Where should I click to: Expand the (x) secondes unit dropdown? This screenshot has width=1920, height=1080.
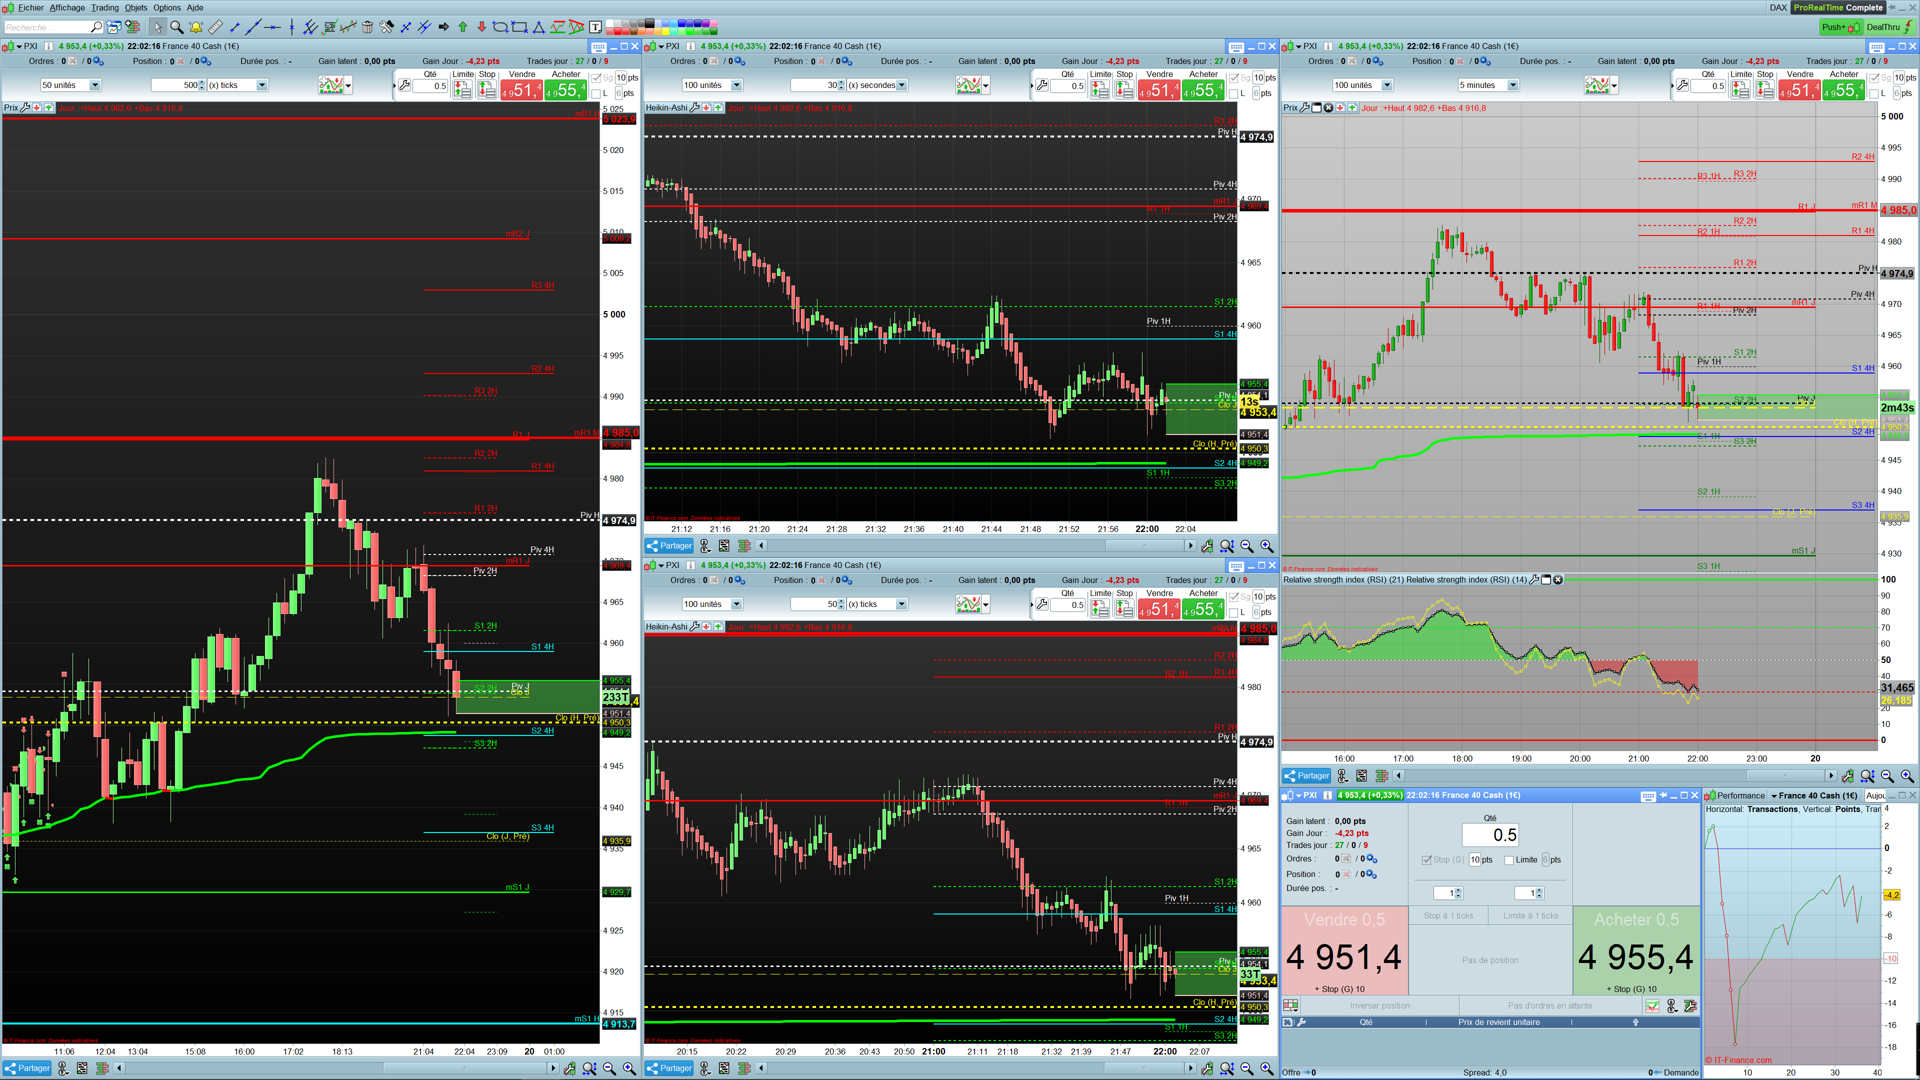click(901, 85)
